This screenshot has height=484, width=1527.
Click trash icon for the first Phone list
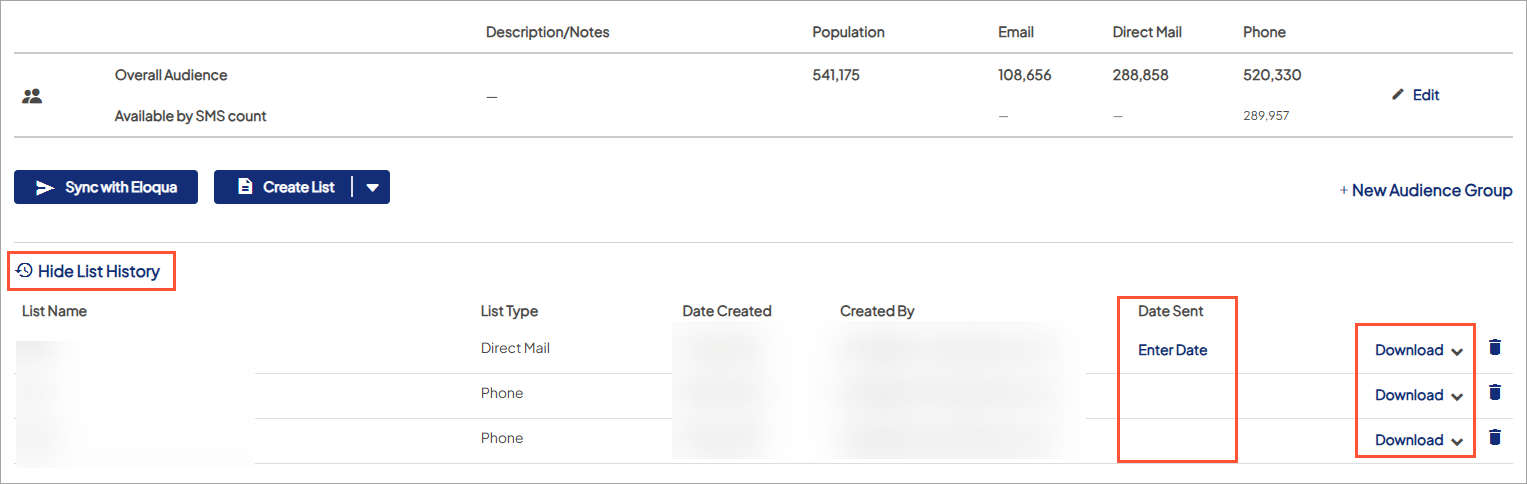pyautogui.click(x=1495, y=392)
